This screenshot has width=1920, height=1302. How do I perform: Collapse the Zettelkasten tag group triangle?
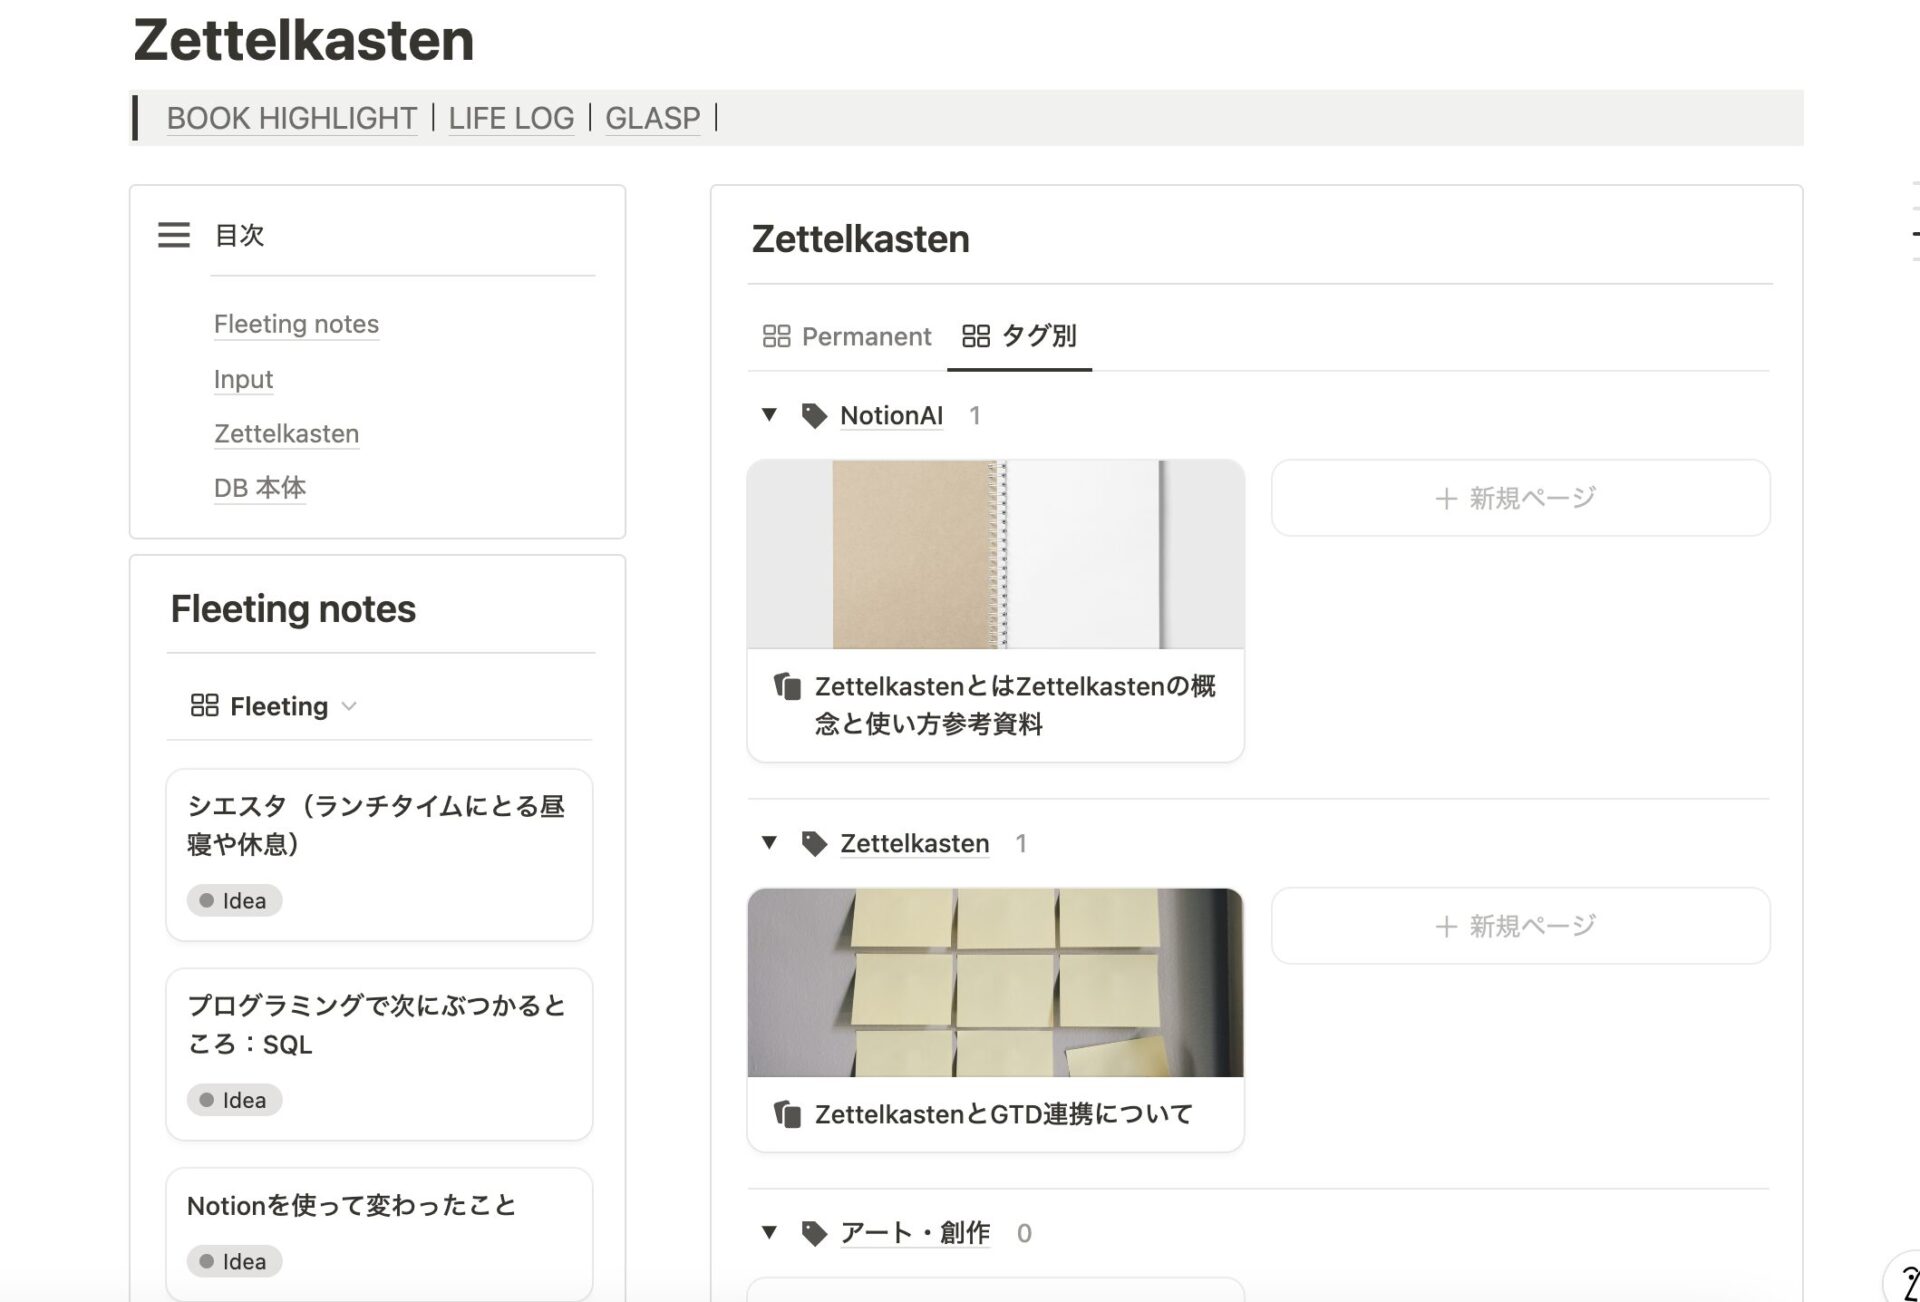click(769, 843)
